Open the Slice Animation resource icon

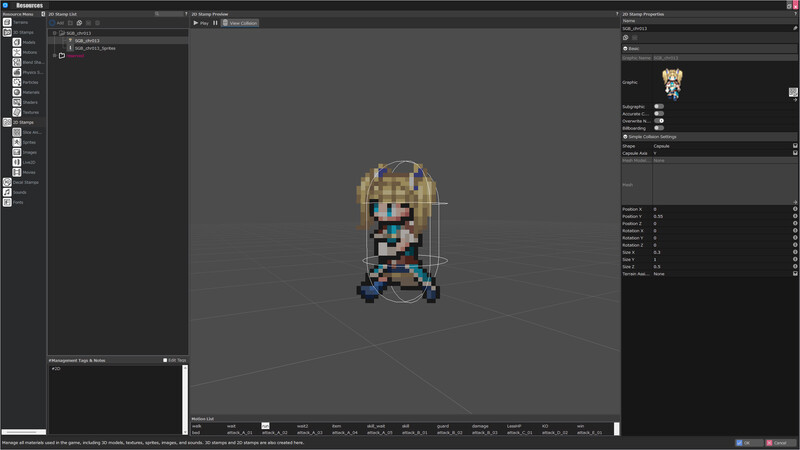coord(17,132)
